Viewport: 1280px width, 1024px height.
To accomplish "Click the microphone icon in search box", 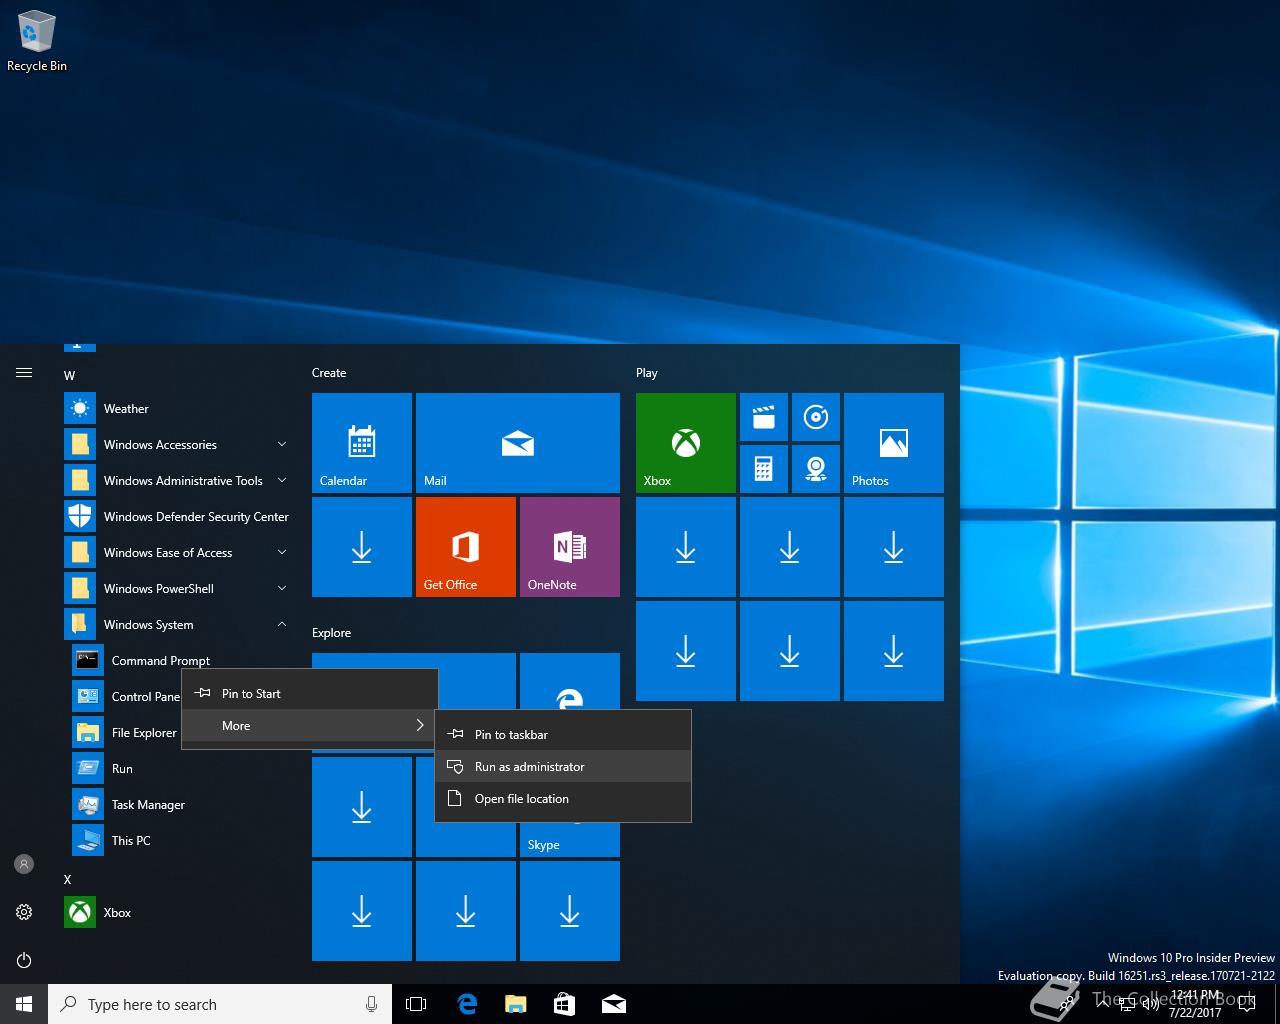I will (x=371, y=1004).
